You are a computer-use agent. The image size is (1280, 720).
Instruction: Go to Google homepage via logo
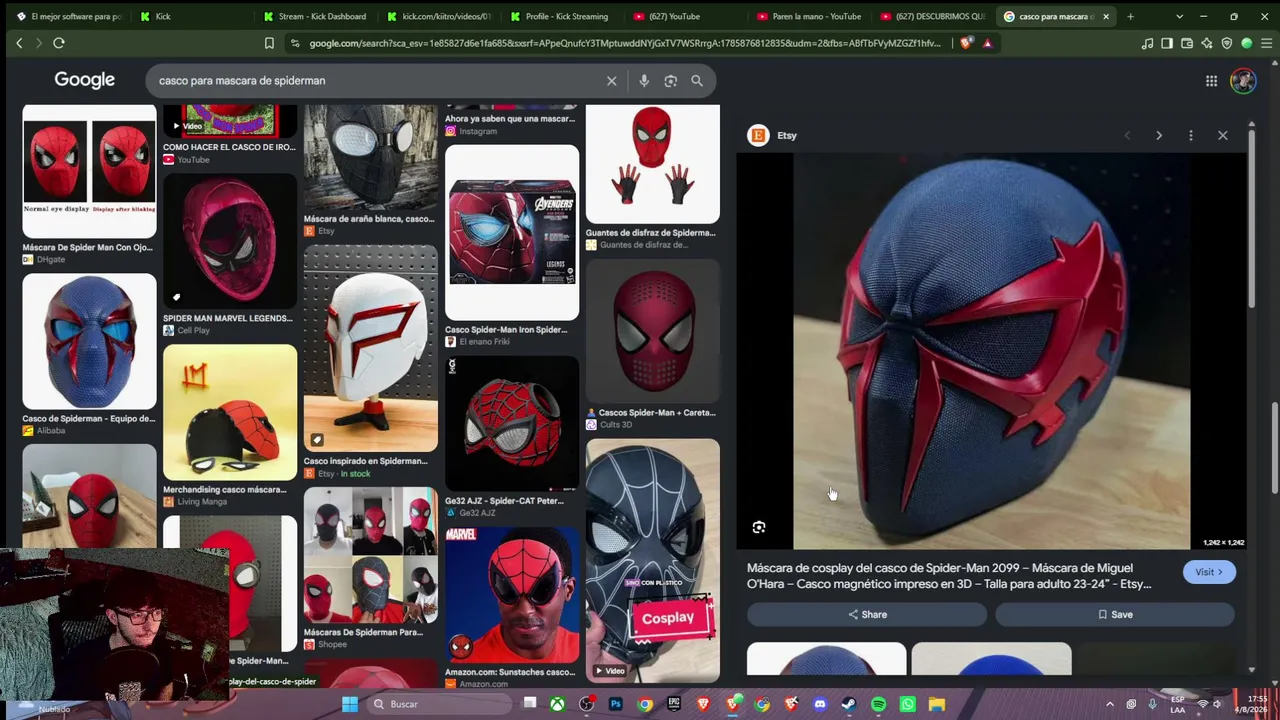click(85, 80)
